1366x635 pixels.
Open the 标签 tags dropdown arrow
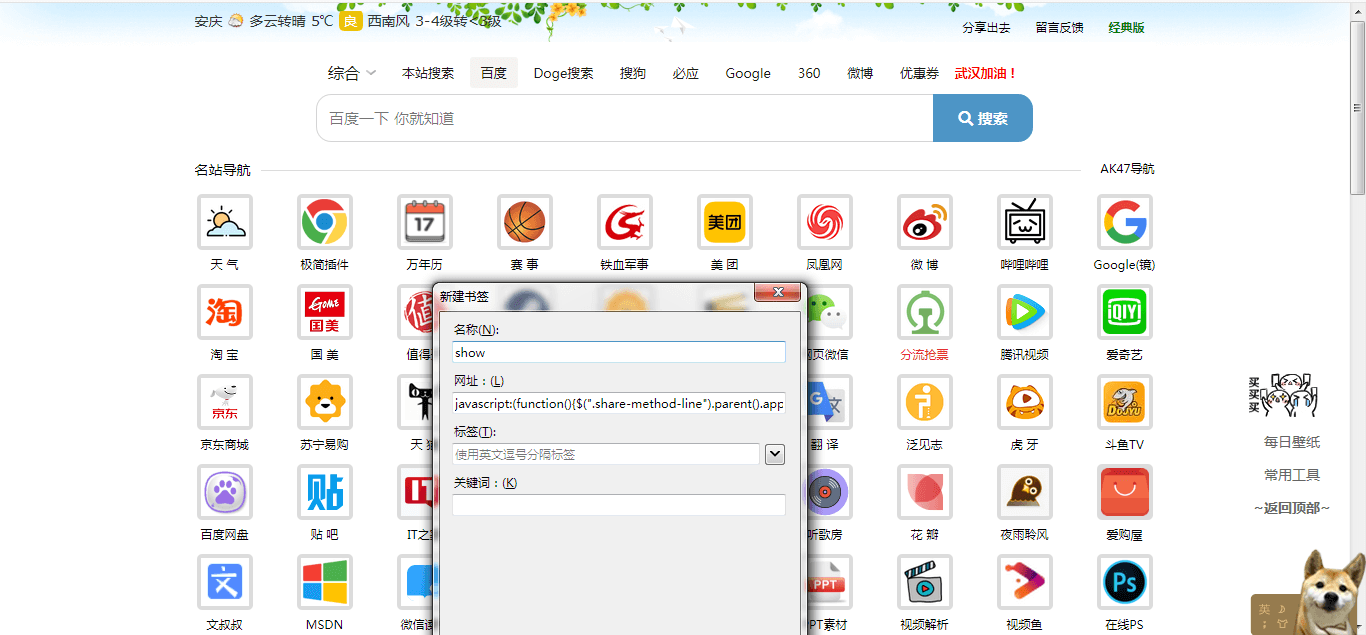tap(775, 454)
